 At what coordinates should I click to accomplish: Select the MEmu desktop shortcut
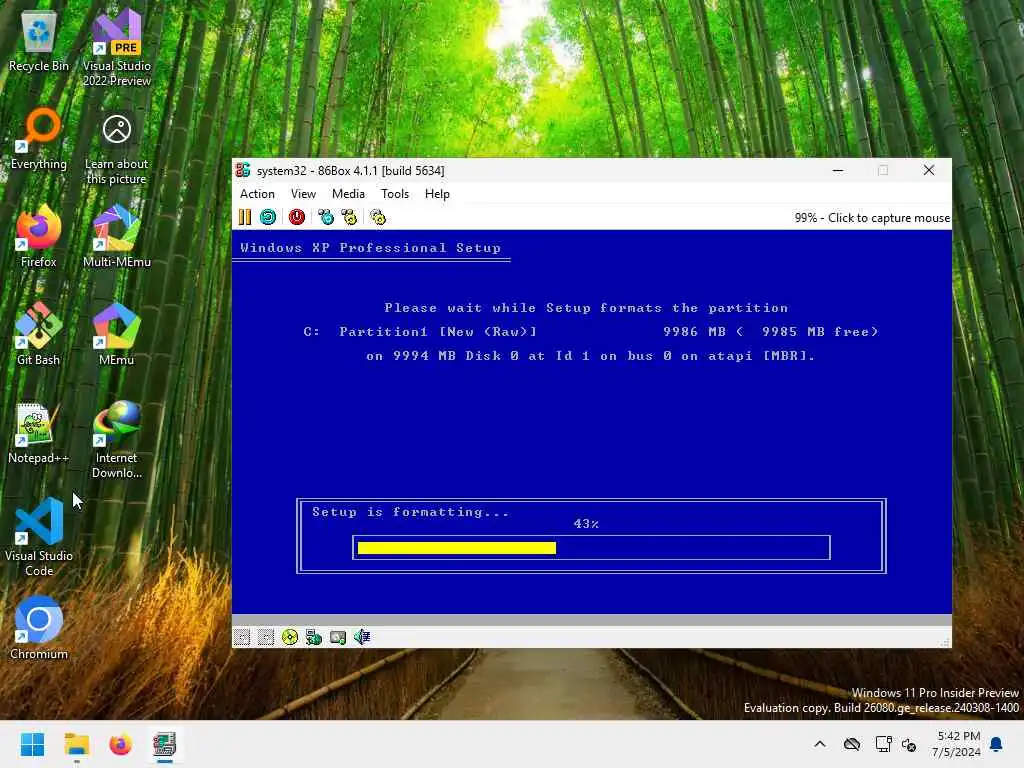[x=117, y=336]
